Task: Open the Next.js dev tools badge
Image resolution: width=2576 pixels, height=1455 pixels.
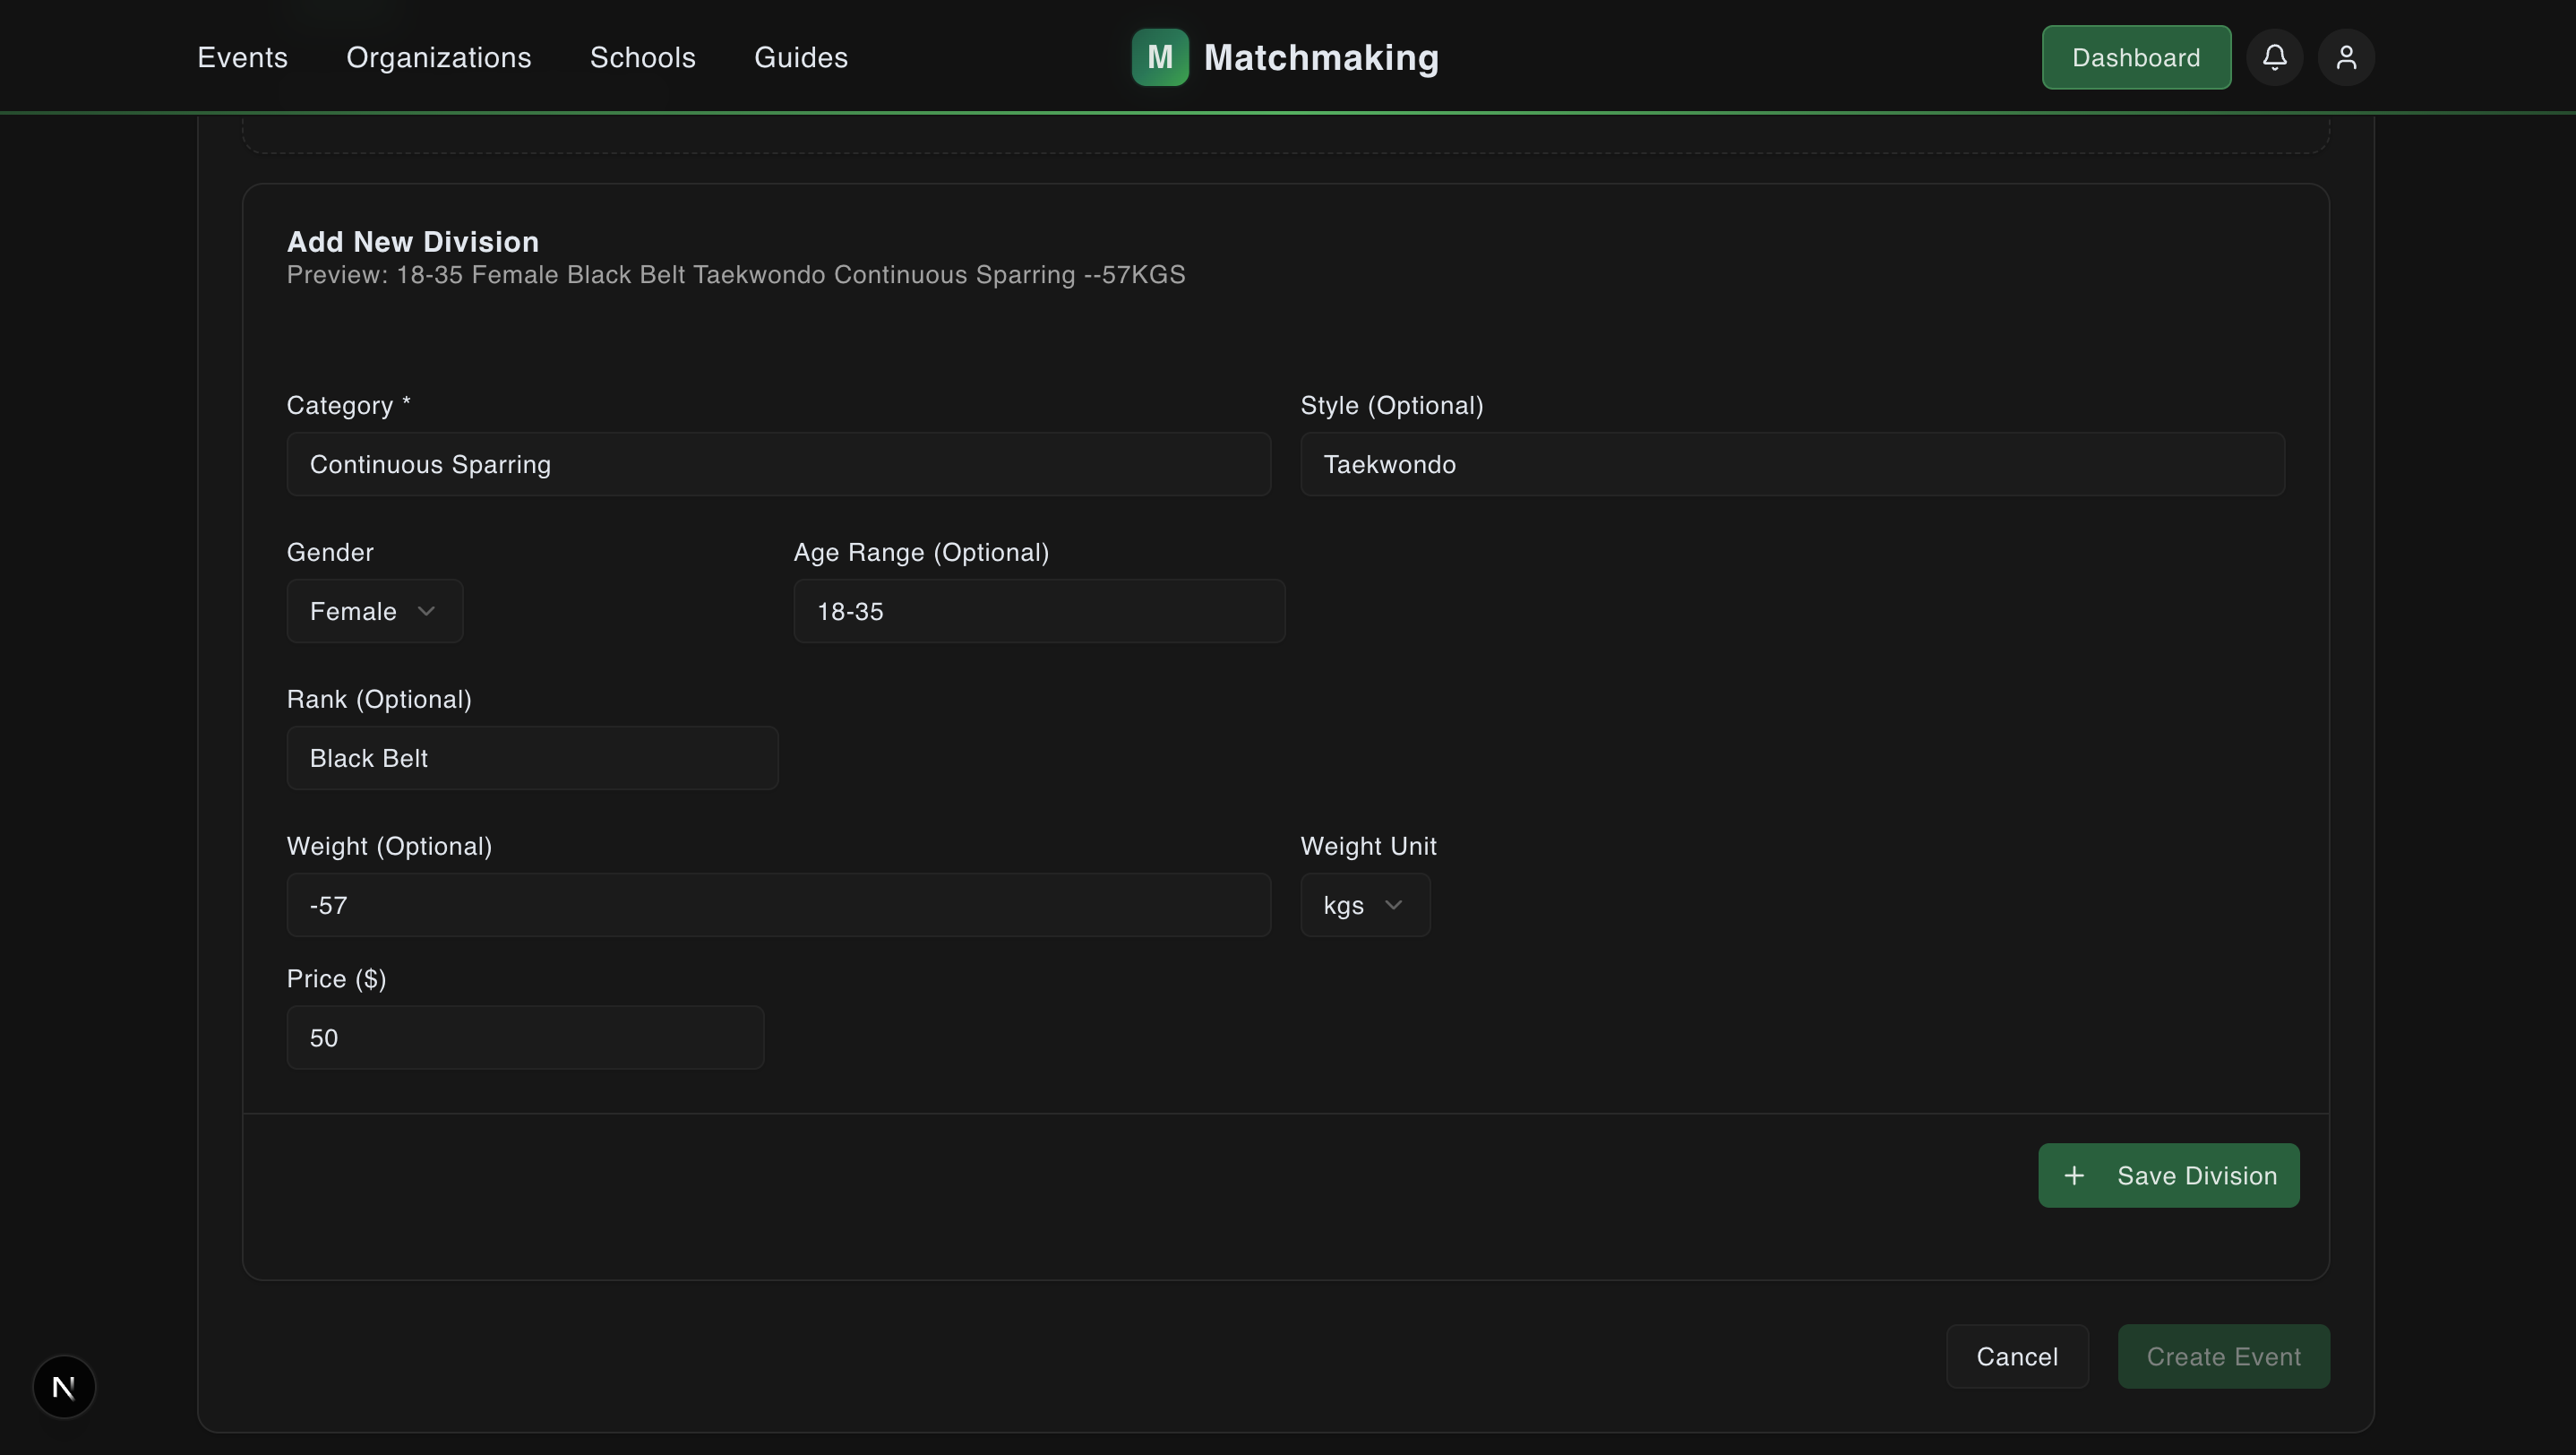Action: (x=64, y=1387)
